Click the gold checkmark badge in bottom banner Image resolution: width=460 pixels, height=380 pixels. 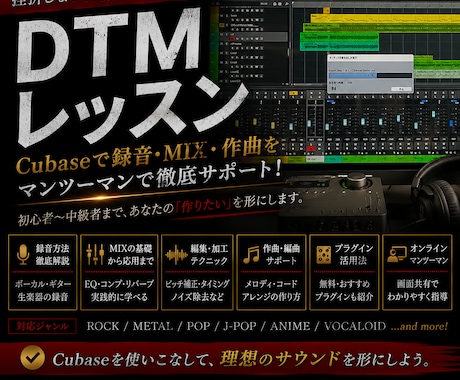pyautogui.click(x=32, y=358)
